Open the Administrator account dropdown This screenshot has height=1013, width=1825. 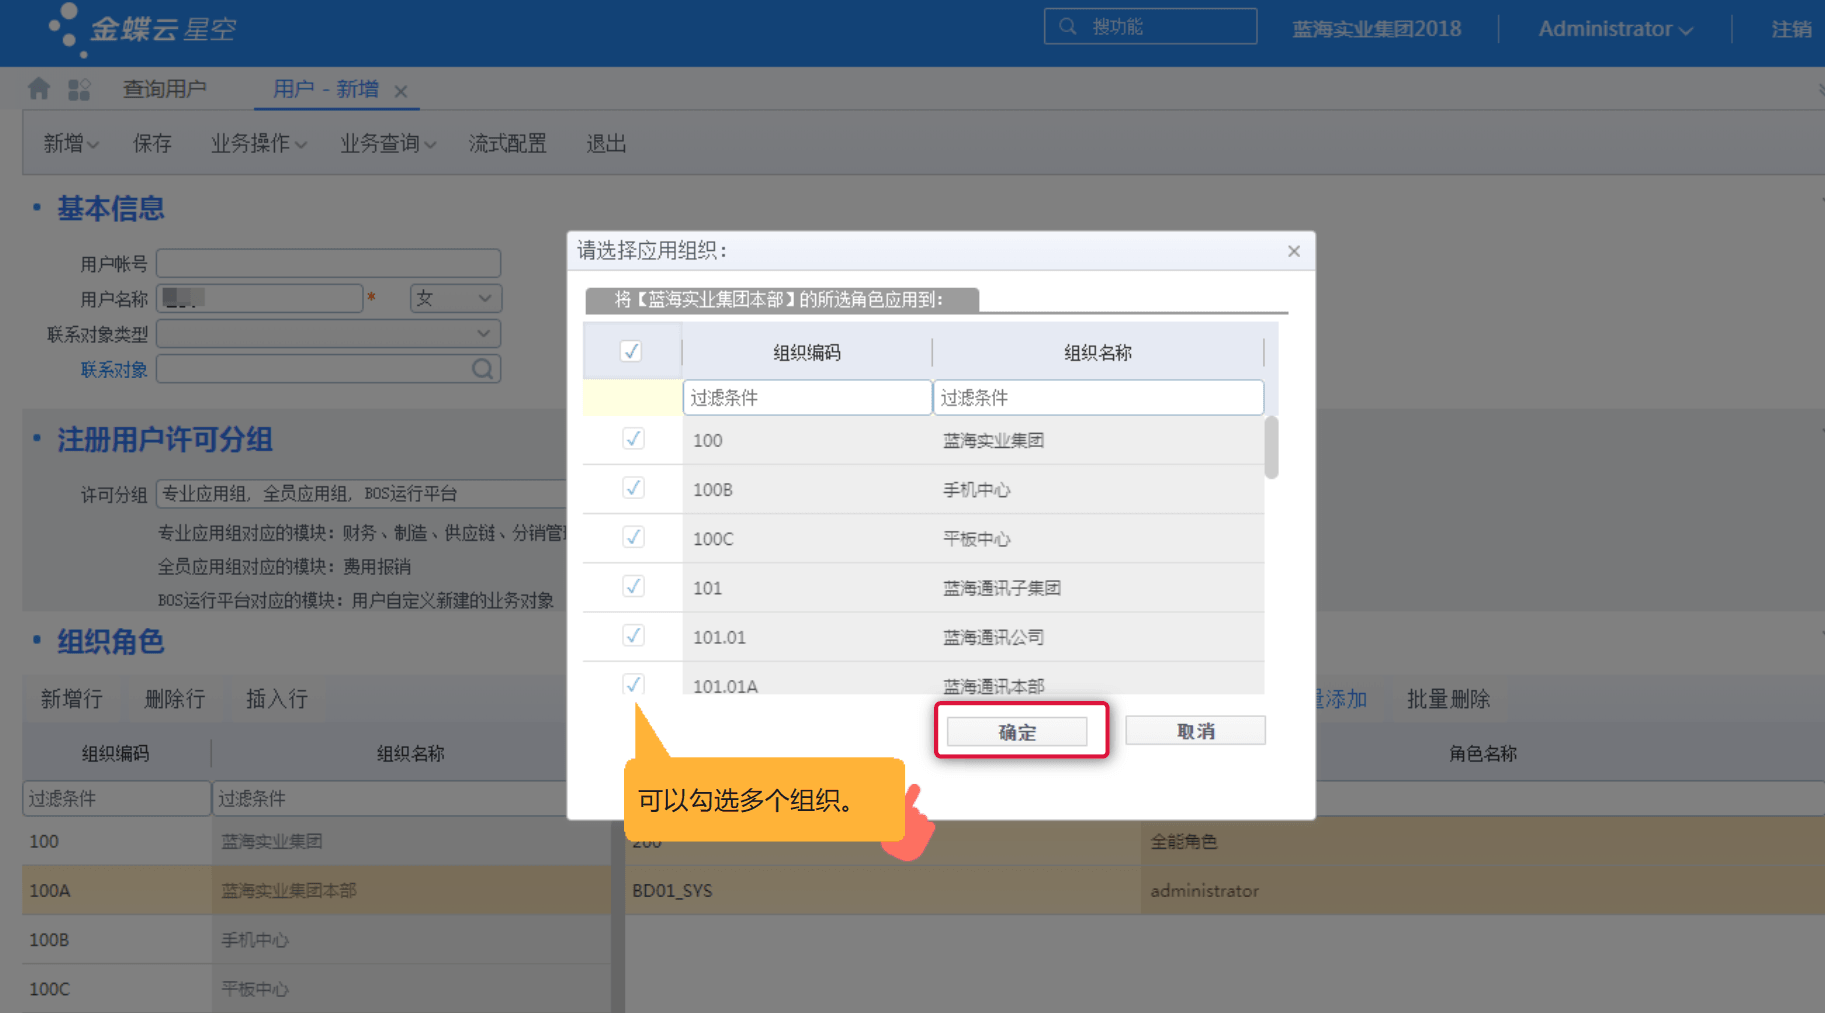click(1614, 29)
